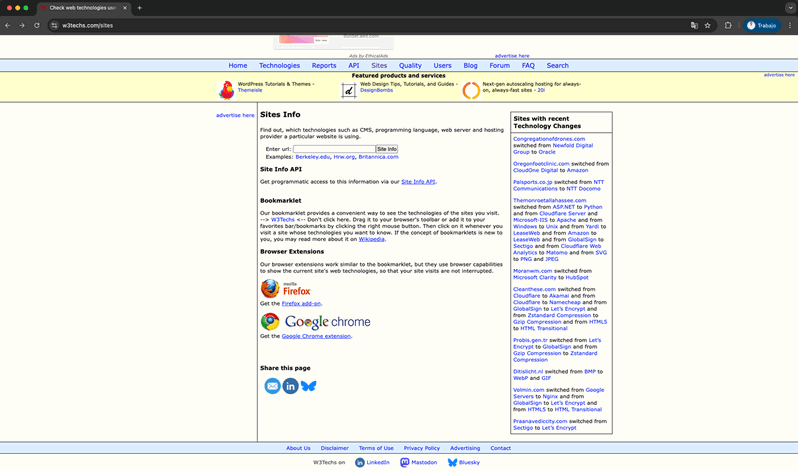Click the browser back arrow
Viewport: 798px width, 471px height.
click(x=8, y=25)
